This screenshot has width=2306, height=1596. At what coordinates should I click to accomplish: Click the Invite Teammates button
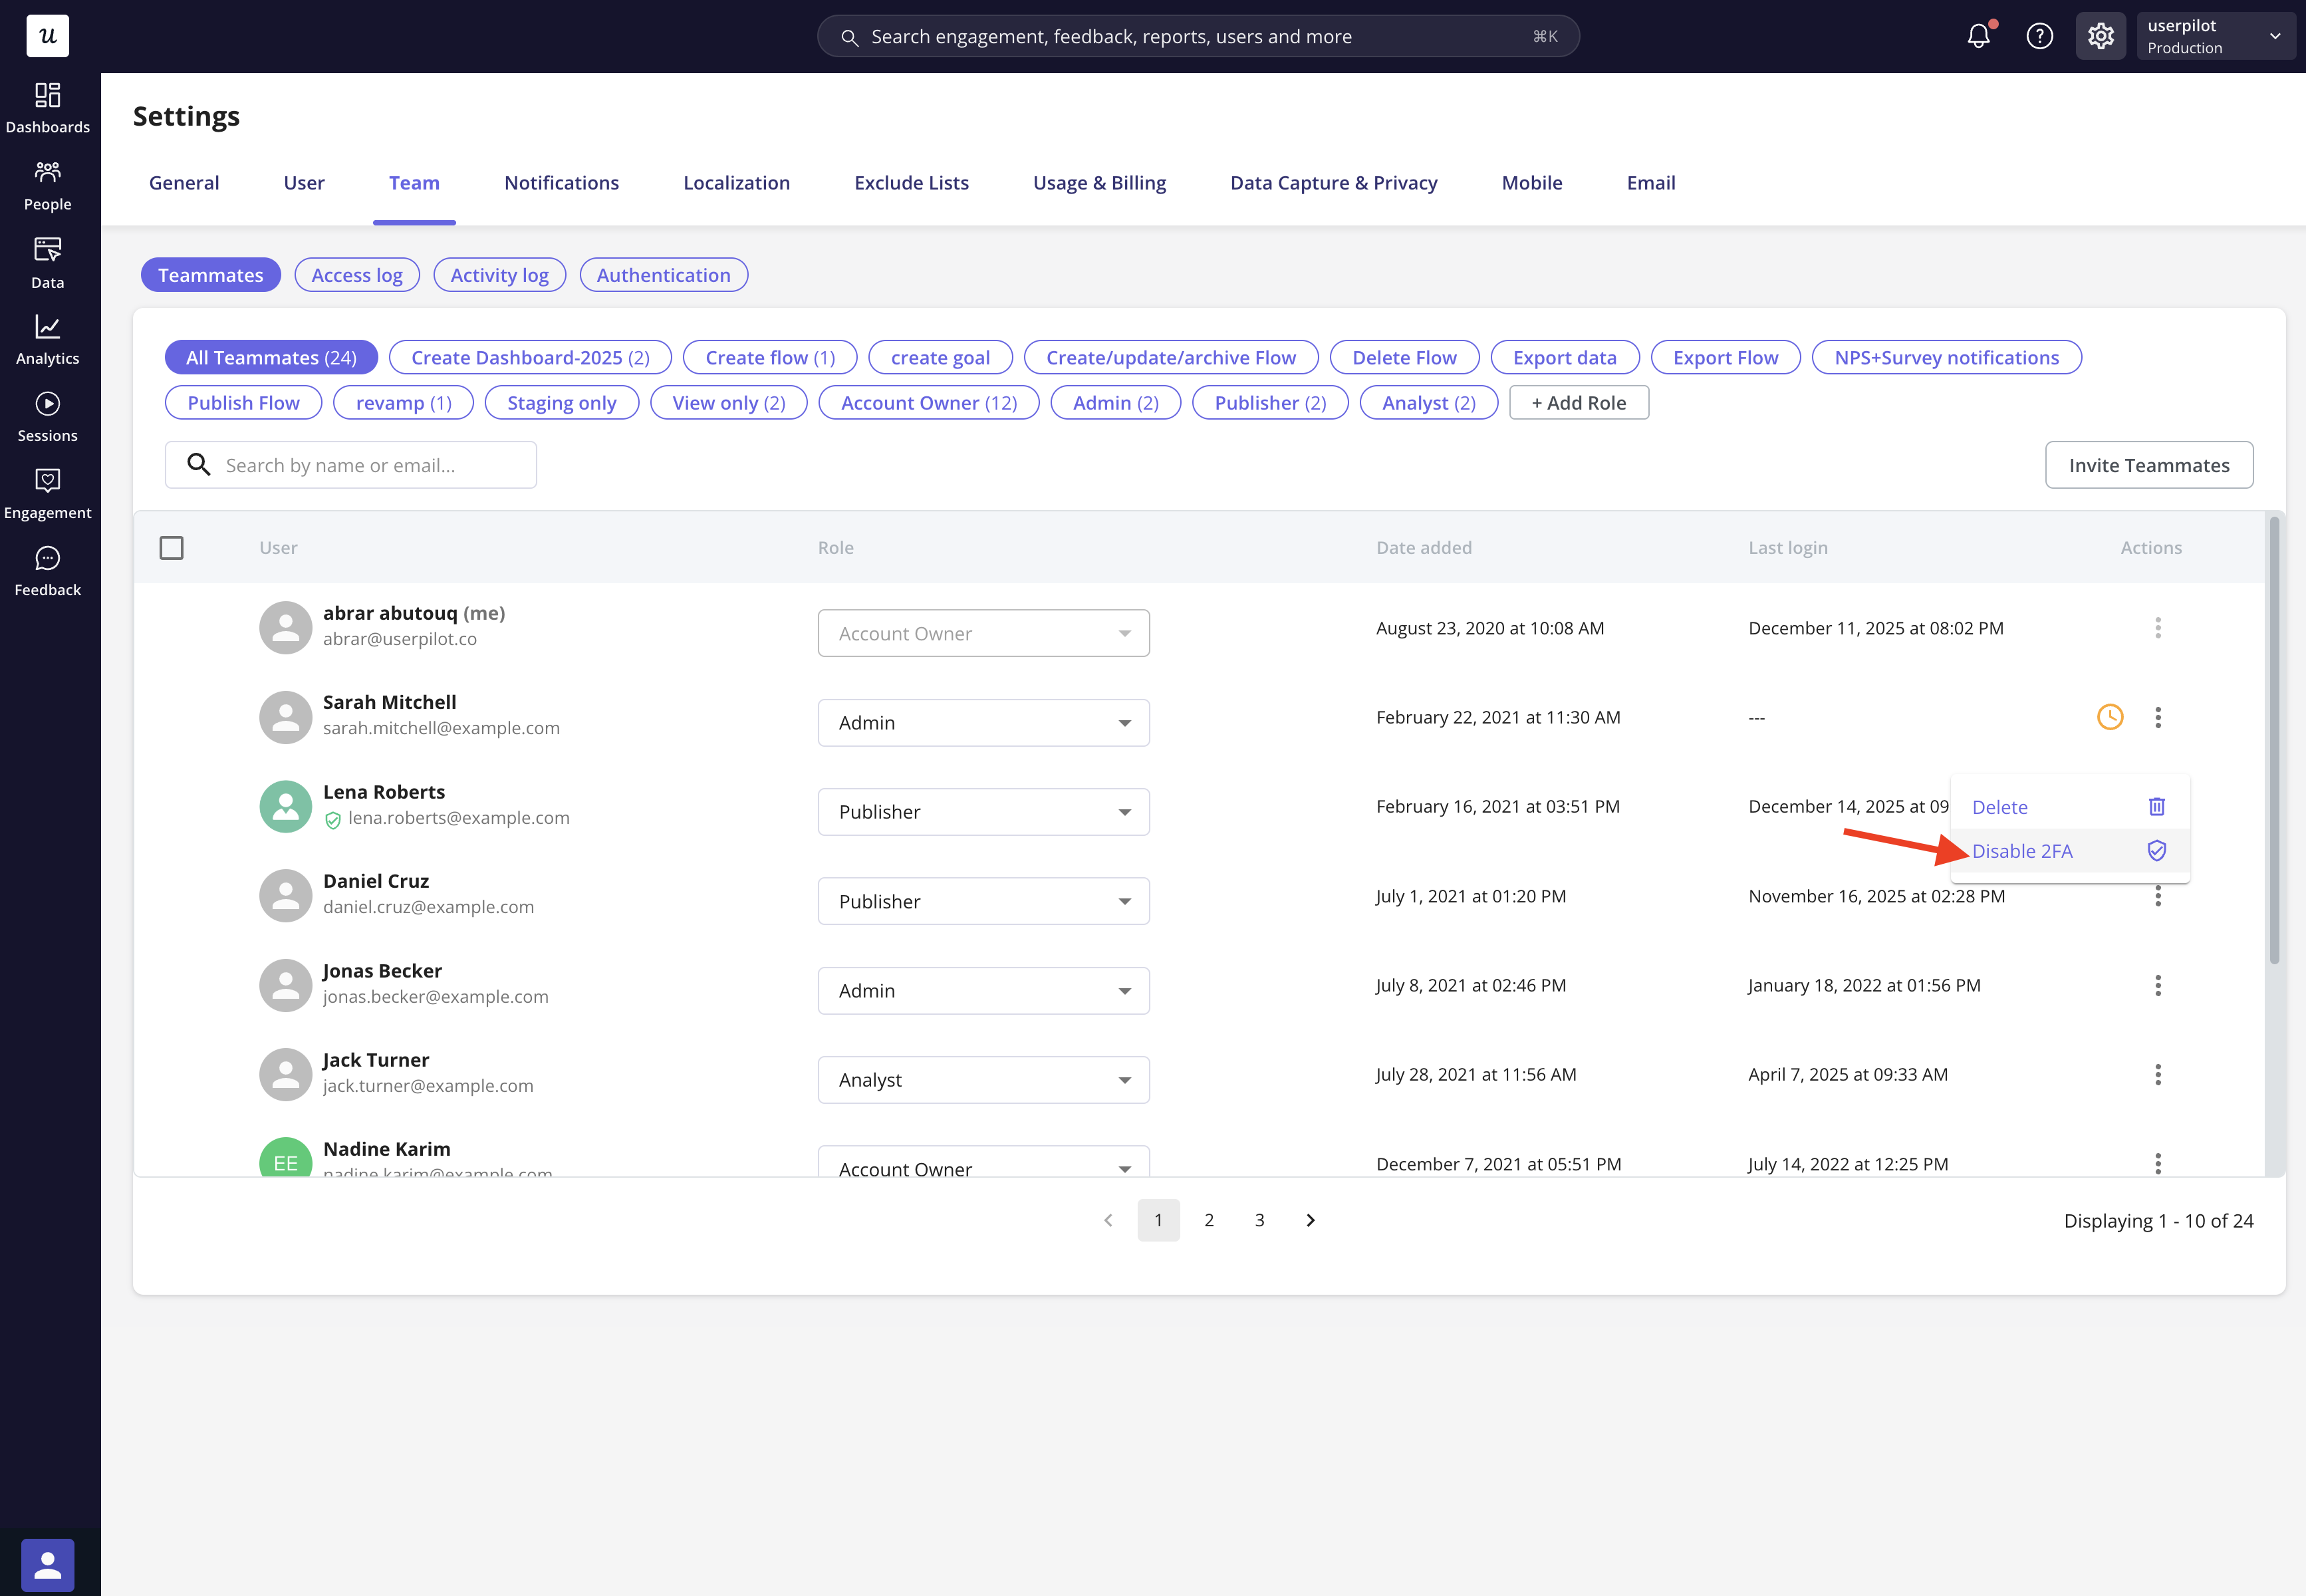[x=2148, y=465]
